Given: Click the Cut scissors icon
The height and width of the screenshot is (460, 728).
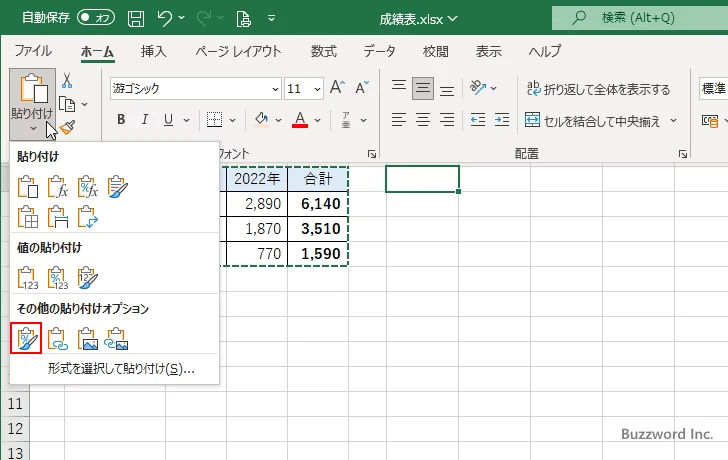Looking at the screenshot, I should [67, 80].
